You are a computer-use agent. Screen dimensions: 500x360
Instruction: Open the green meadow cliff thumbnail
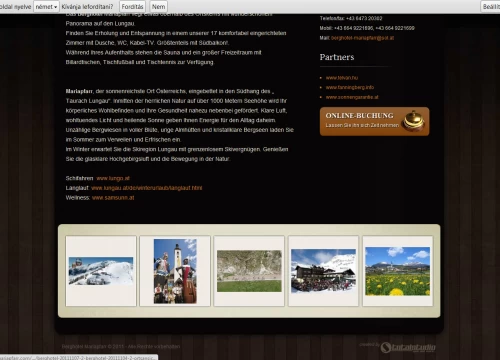click(x=249, y=271)
